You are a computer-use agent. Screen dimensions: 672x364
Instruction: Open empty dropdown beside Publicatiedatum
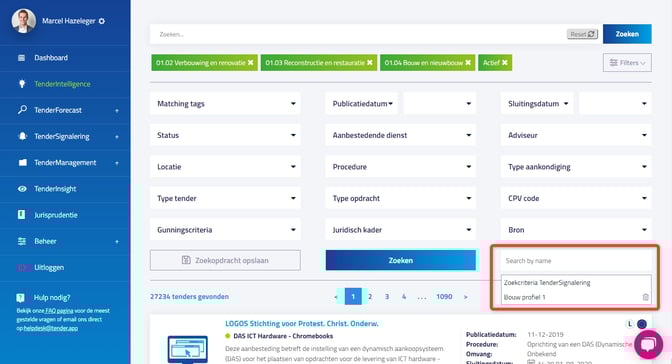tap(440, 103)
